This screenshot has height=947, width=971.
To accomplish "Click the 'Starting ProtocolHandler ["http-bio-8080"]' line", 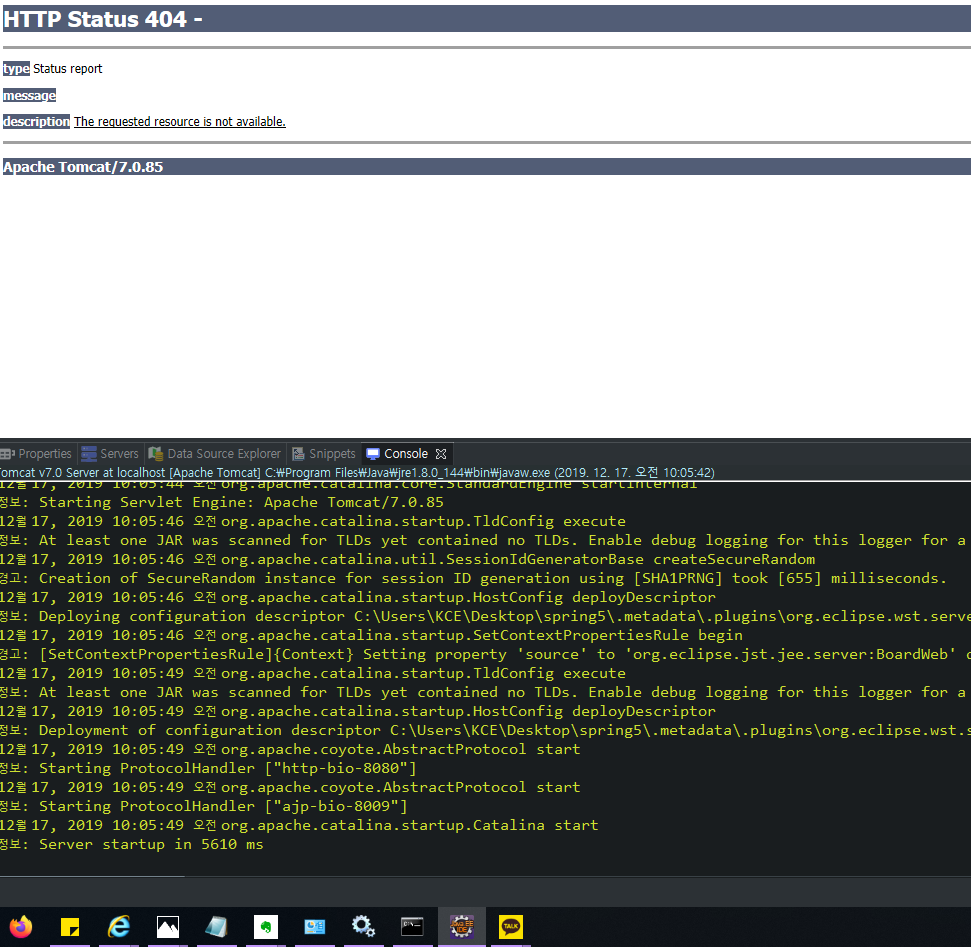I will pyautogui.click(x=208, y=768).
